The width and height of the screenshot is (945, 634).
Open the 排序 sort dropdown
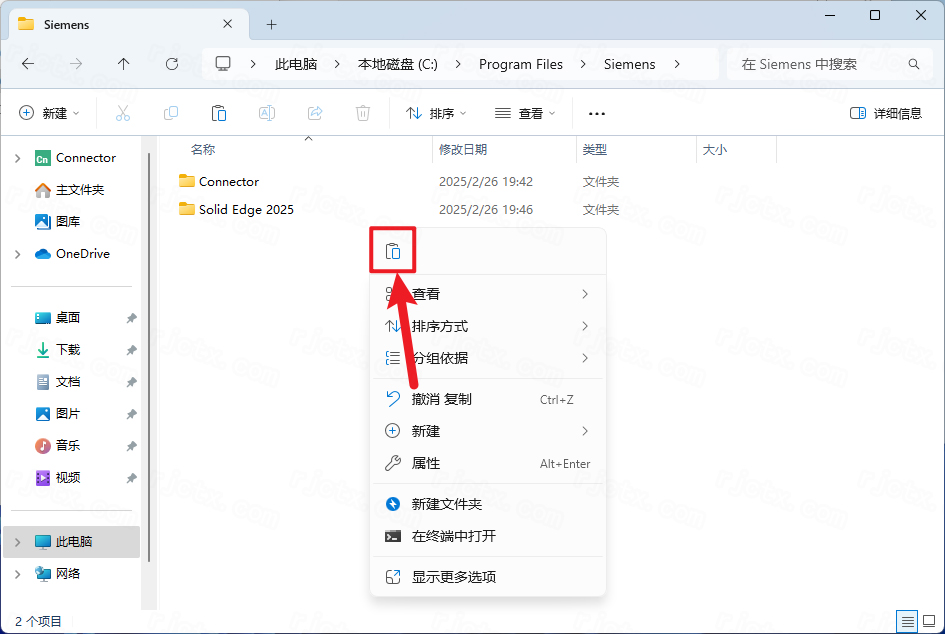436,113
